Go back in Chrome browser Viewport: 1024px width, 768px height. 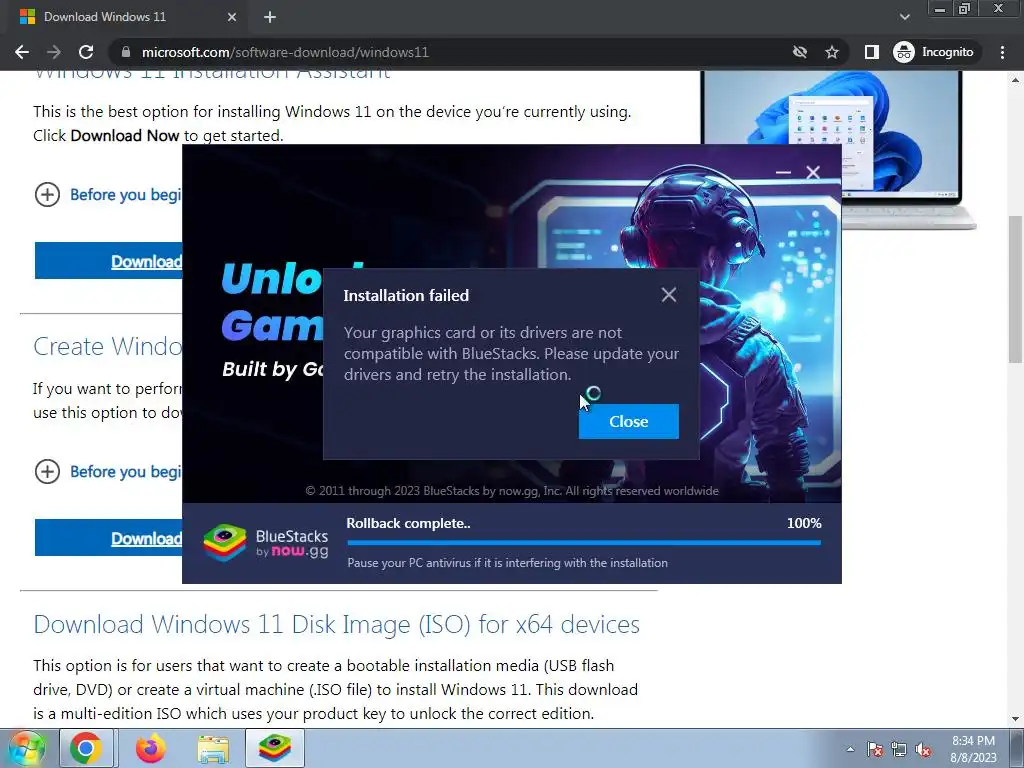pyautogui.click(x=22, y=52)
